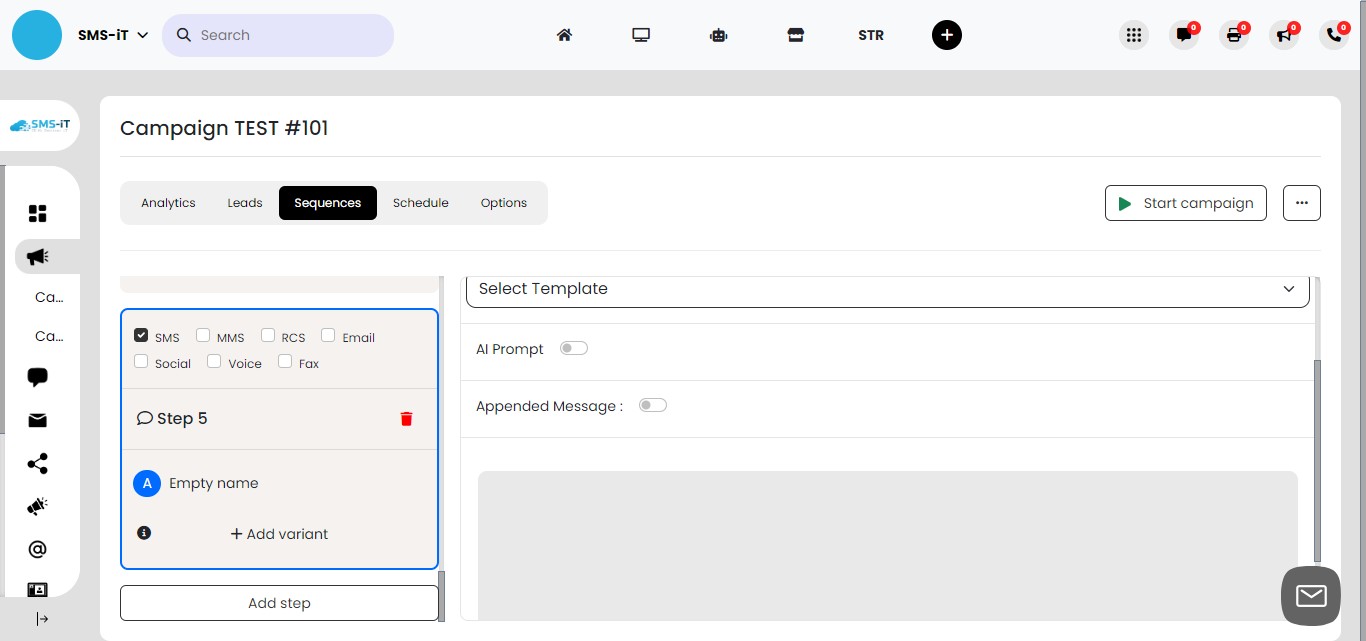Click the Campaign TEST #101 title
This screenshot has height=641, width=1366.
click(224, 128)
